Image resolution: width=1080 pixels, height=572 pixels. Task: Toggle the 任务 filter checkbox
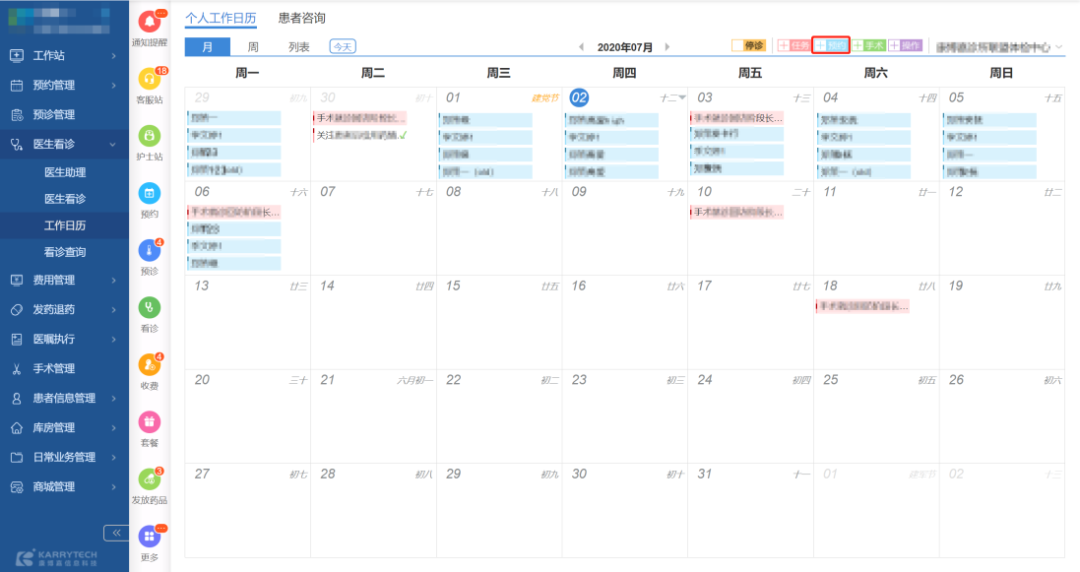[x=784, y=46]
